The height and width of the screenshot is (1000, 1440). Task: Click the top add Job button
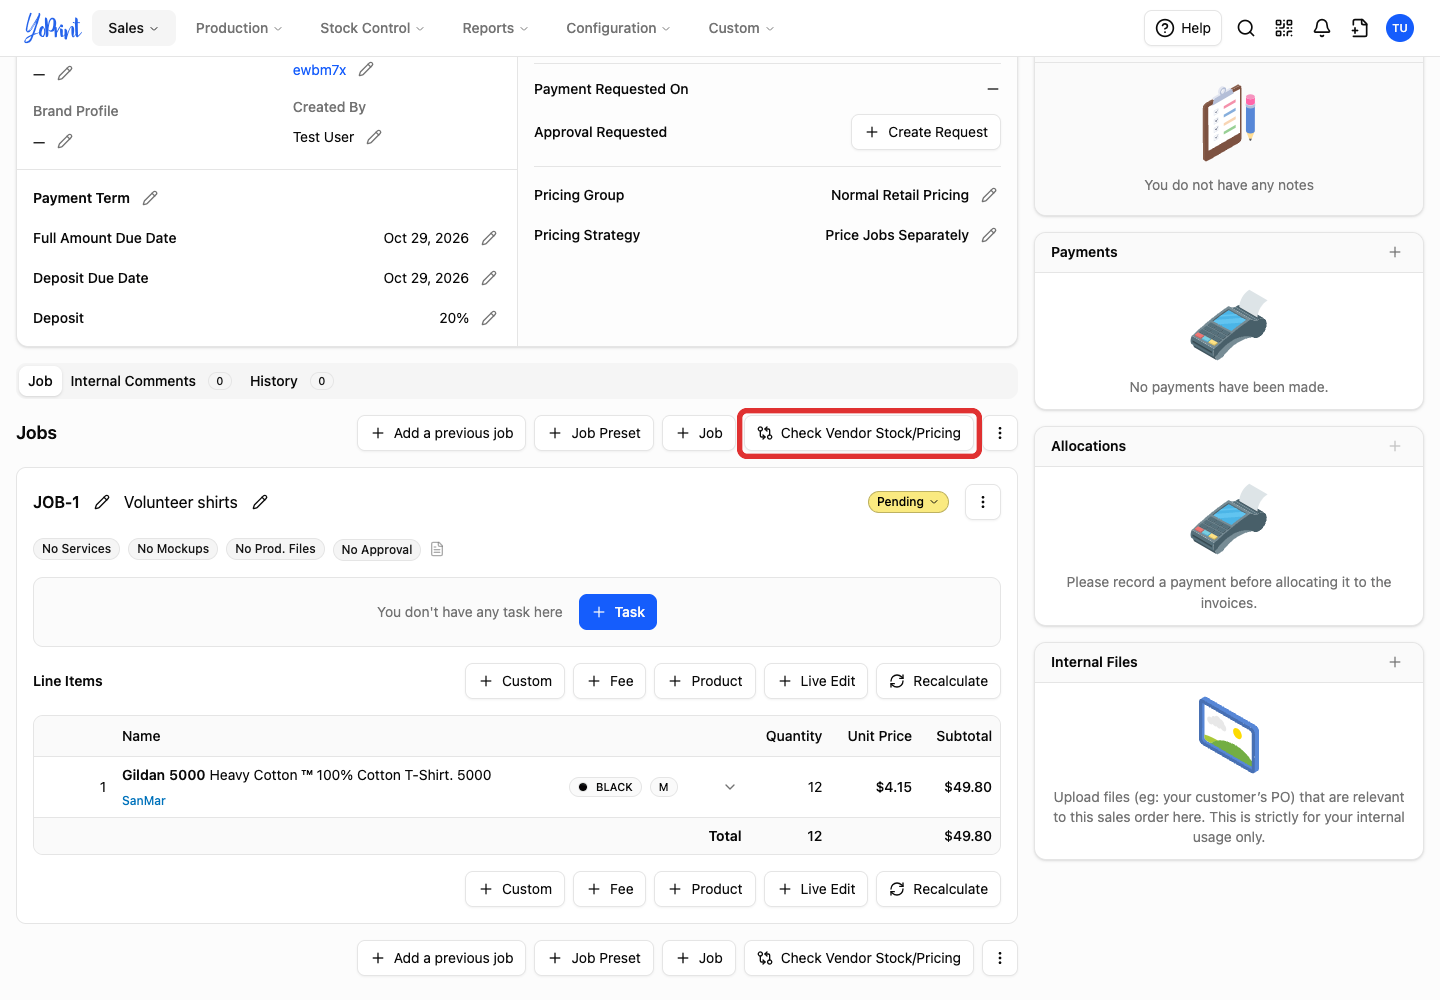coord(699,433)
